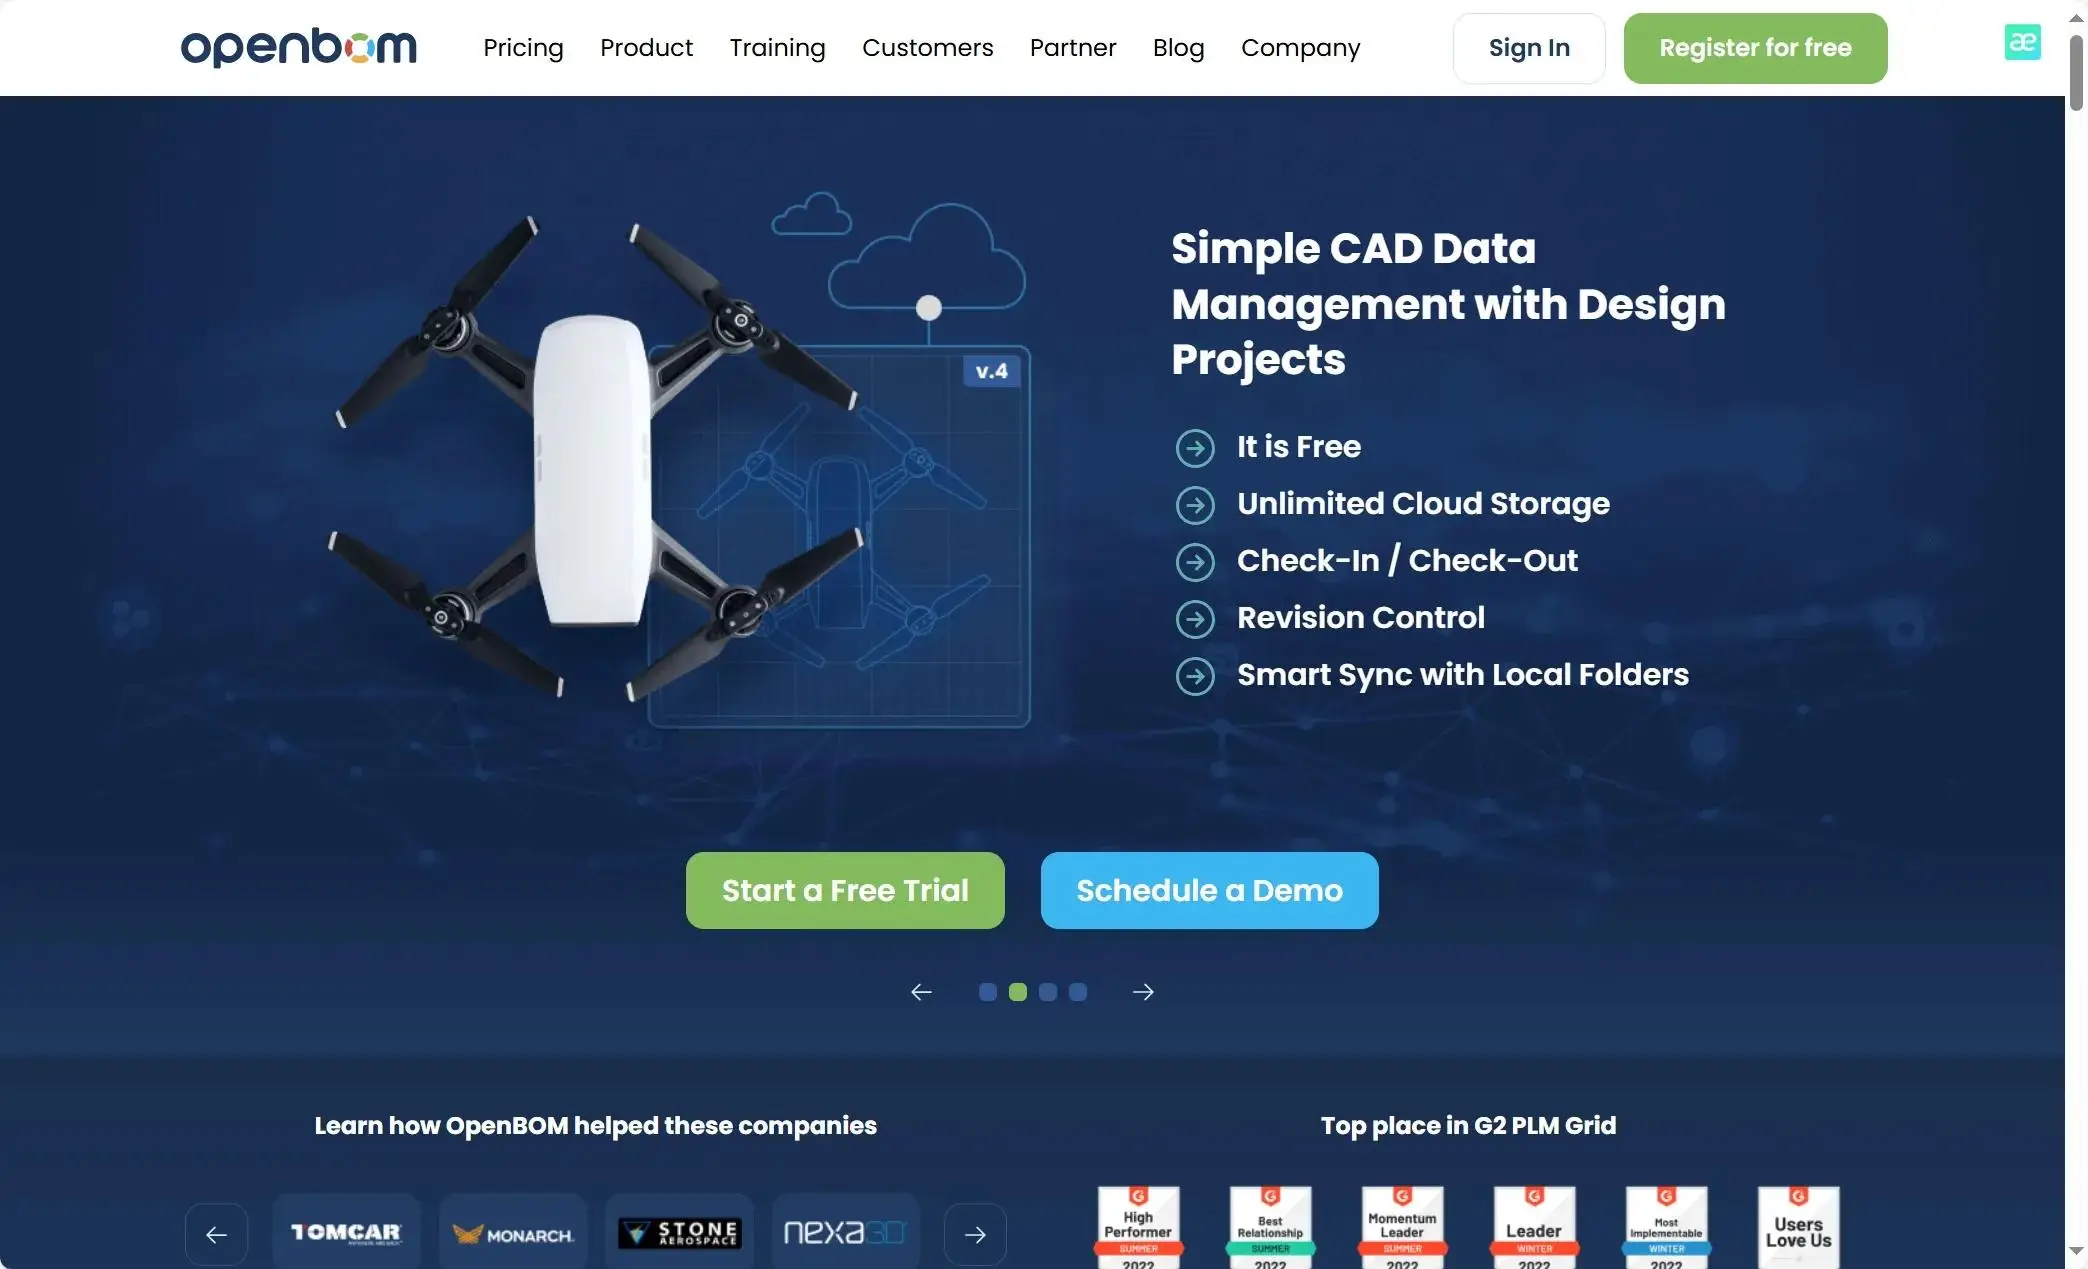Screen dimensions: 2088x1269
Task: Go to the Customers page
Action: coord(927,48)
